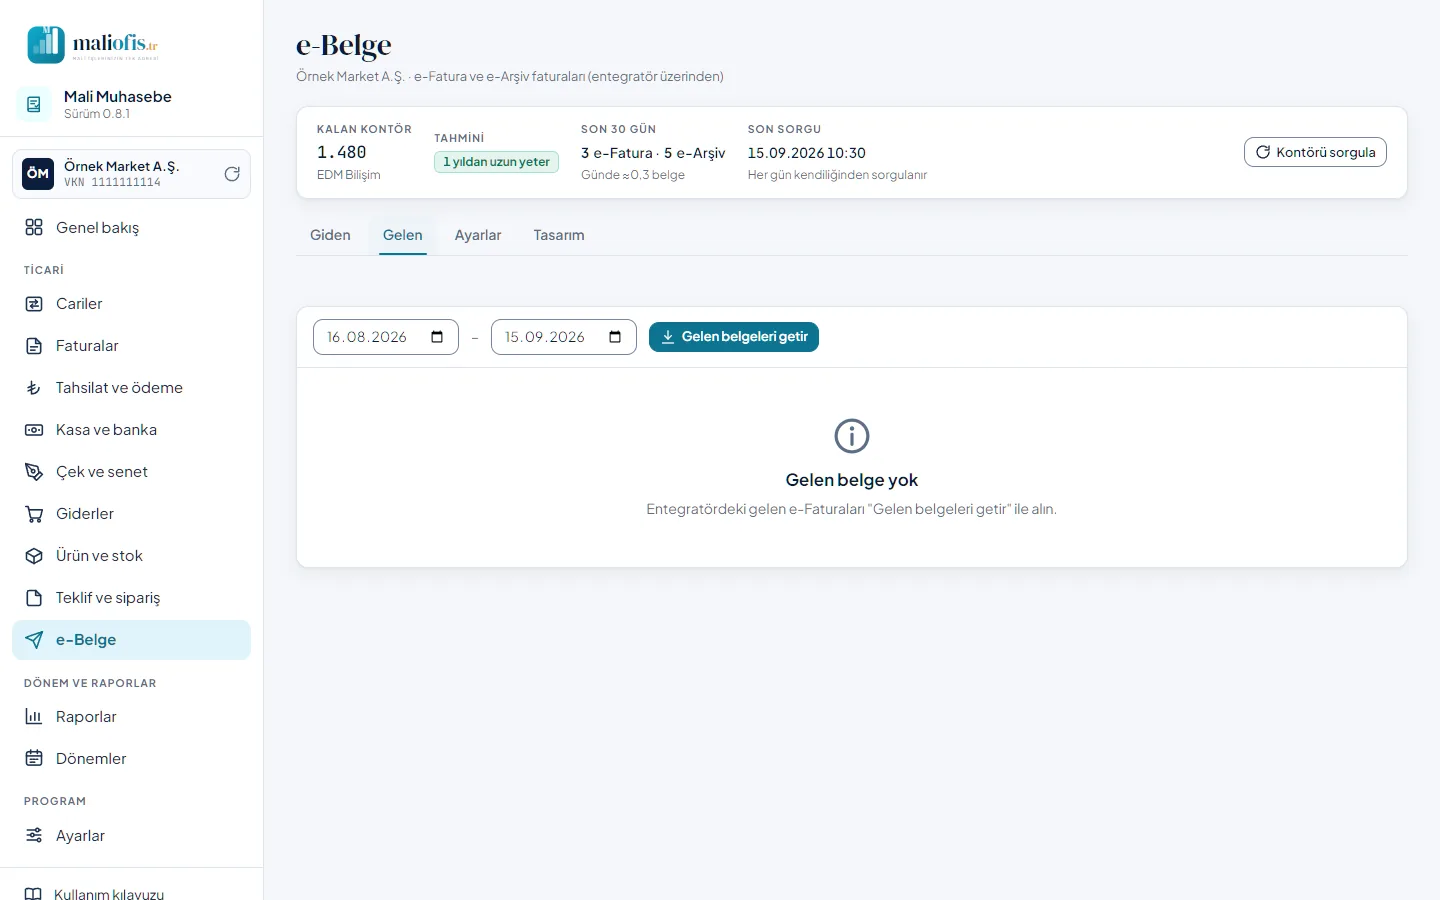This screenshot has width=1440, height=900.
Task: Click the Cariler sidebar icon
Action: (34, 304)
